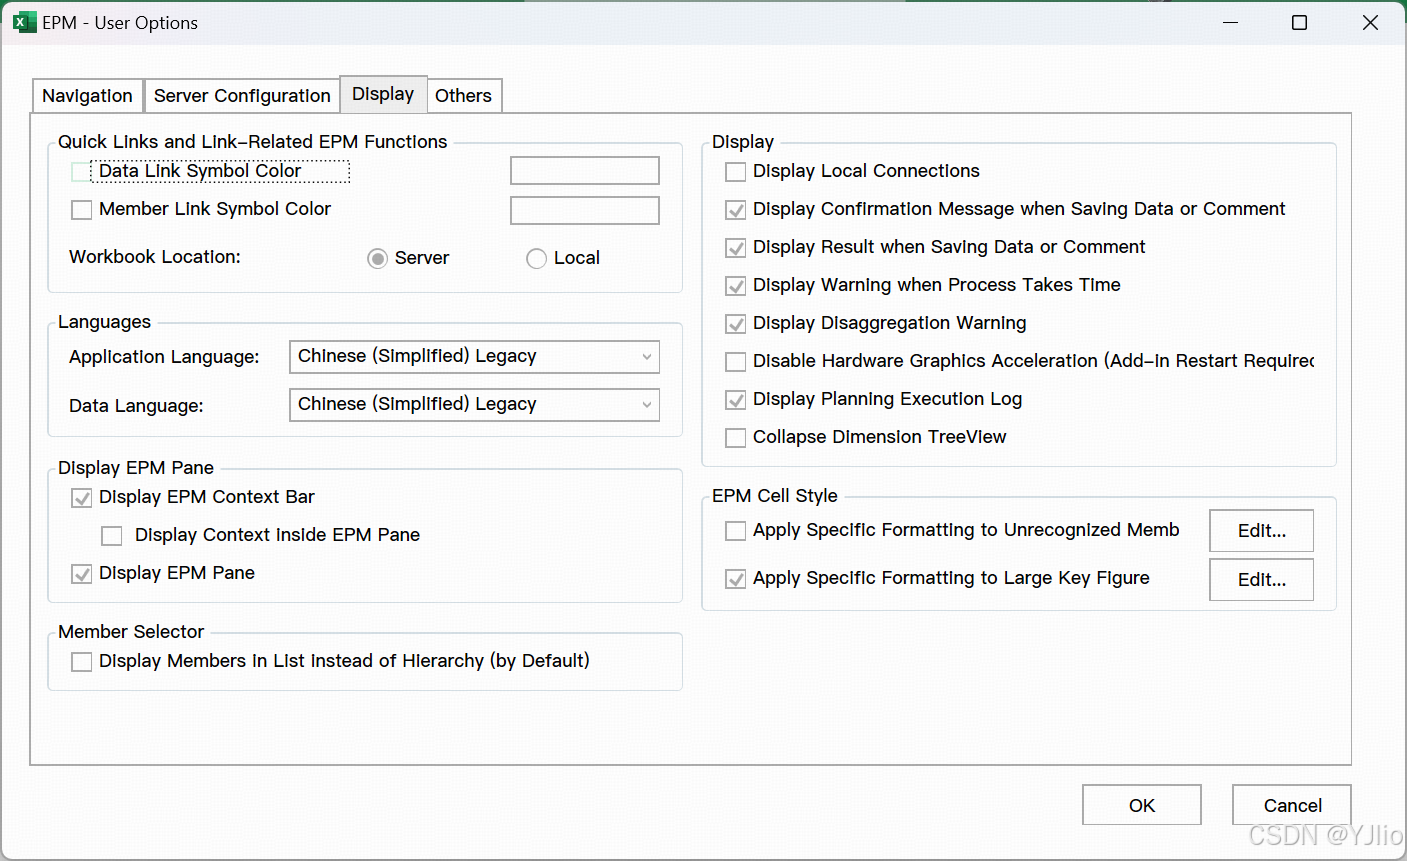The height and width of the screenshot is (861, 1407).
Task: Enable Display Members in List Instead of Hierarchy
Action: 82,662
